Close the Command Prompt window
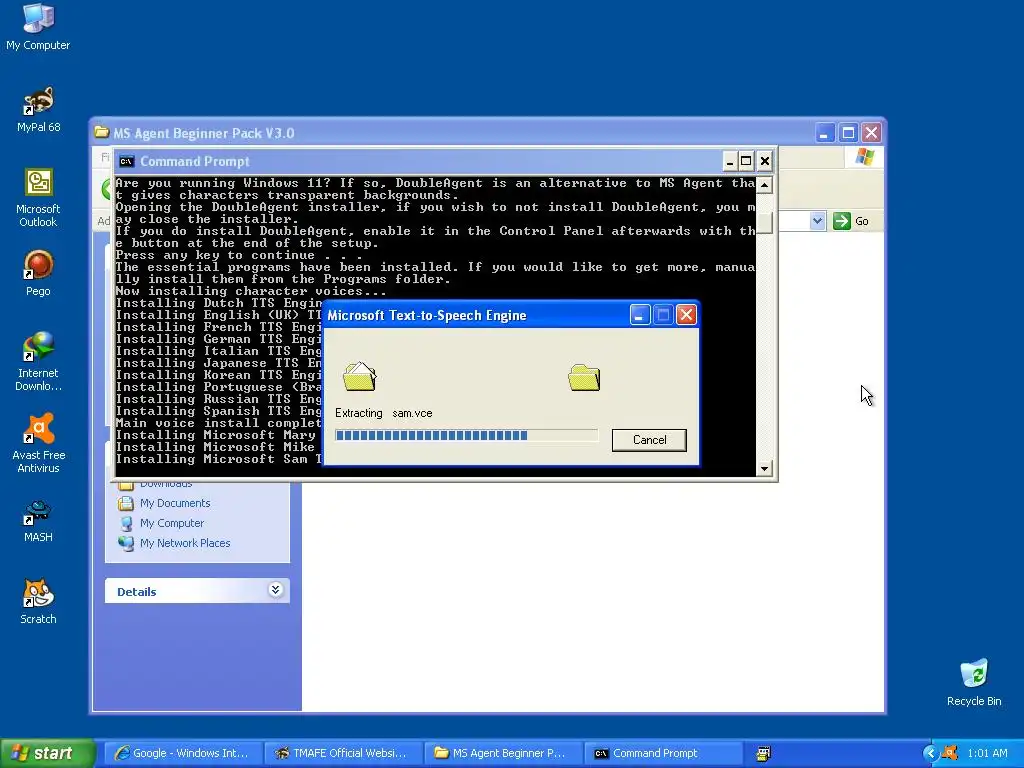The image size is (1024, 768). pyautogui.click(x=765, y=161)
